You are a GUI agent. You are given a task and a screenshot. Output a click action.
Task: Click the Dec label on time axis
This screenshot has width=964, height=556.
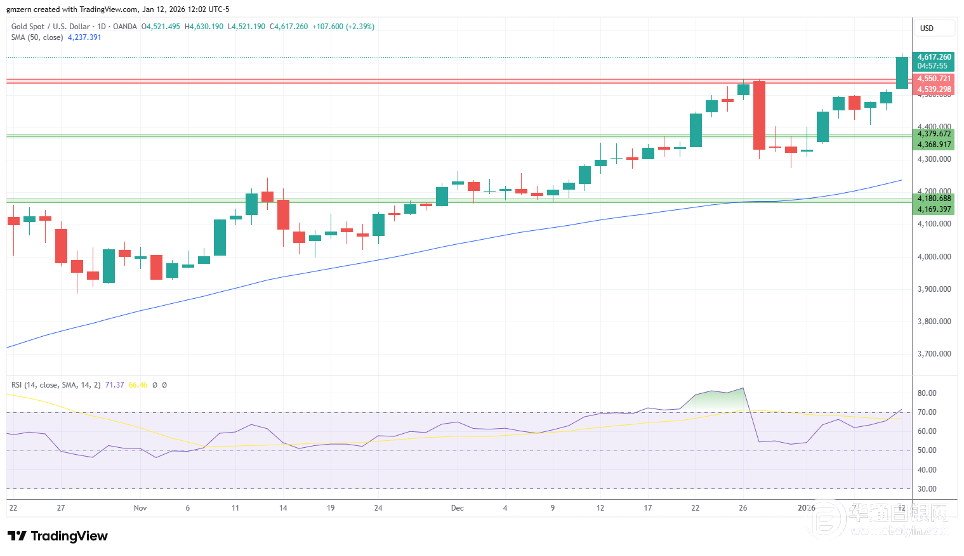(457, 507)
